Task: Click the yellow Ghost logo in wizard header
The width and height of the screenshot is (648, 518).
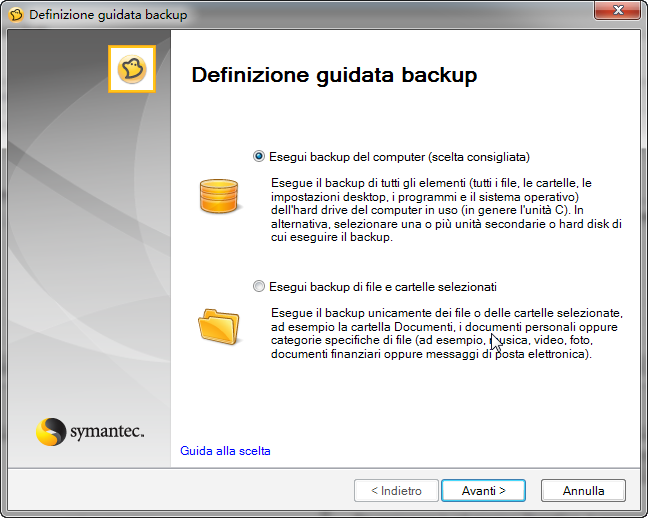Action: coord(132,69)
